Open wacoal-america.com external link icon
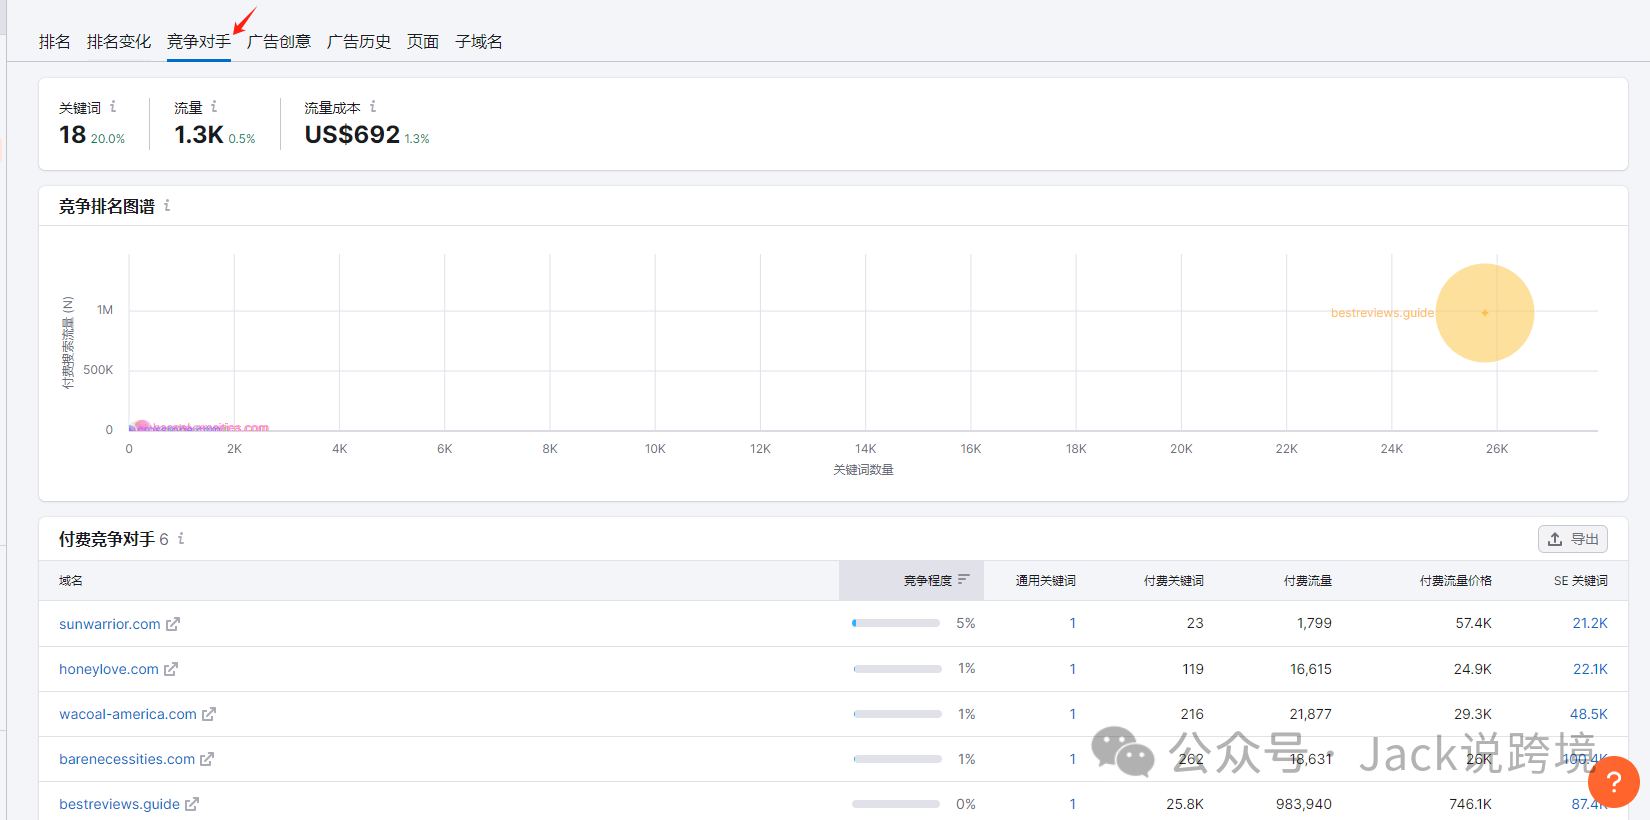1650x820 pixels. coord(209,714)
